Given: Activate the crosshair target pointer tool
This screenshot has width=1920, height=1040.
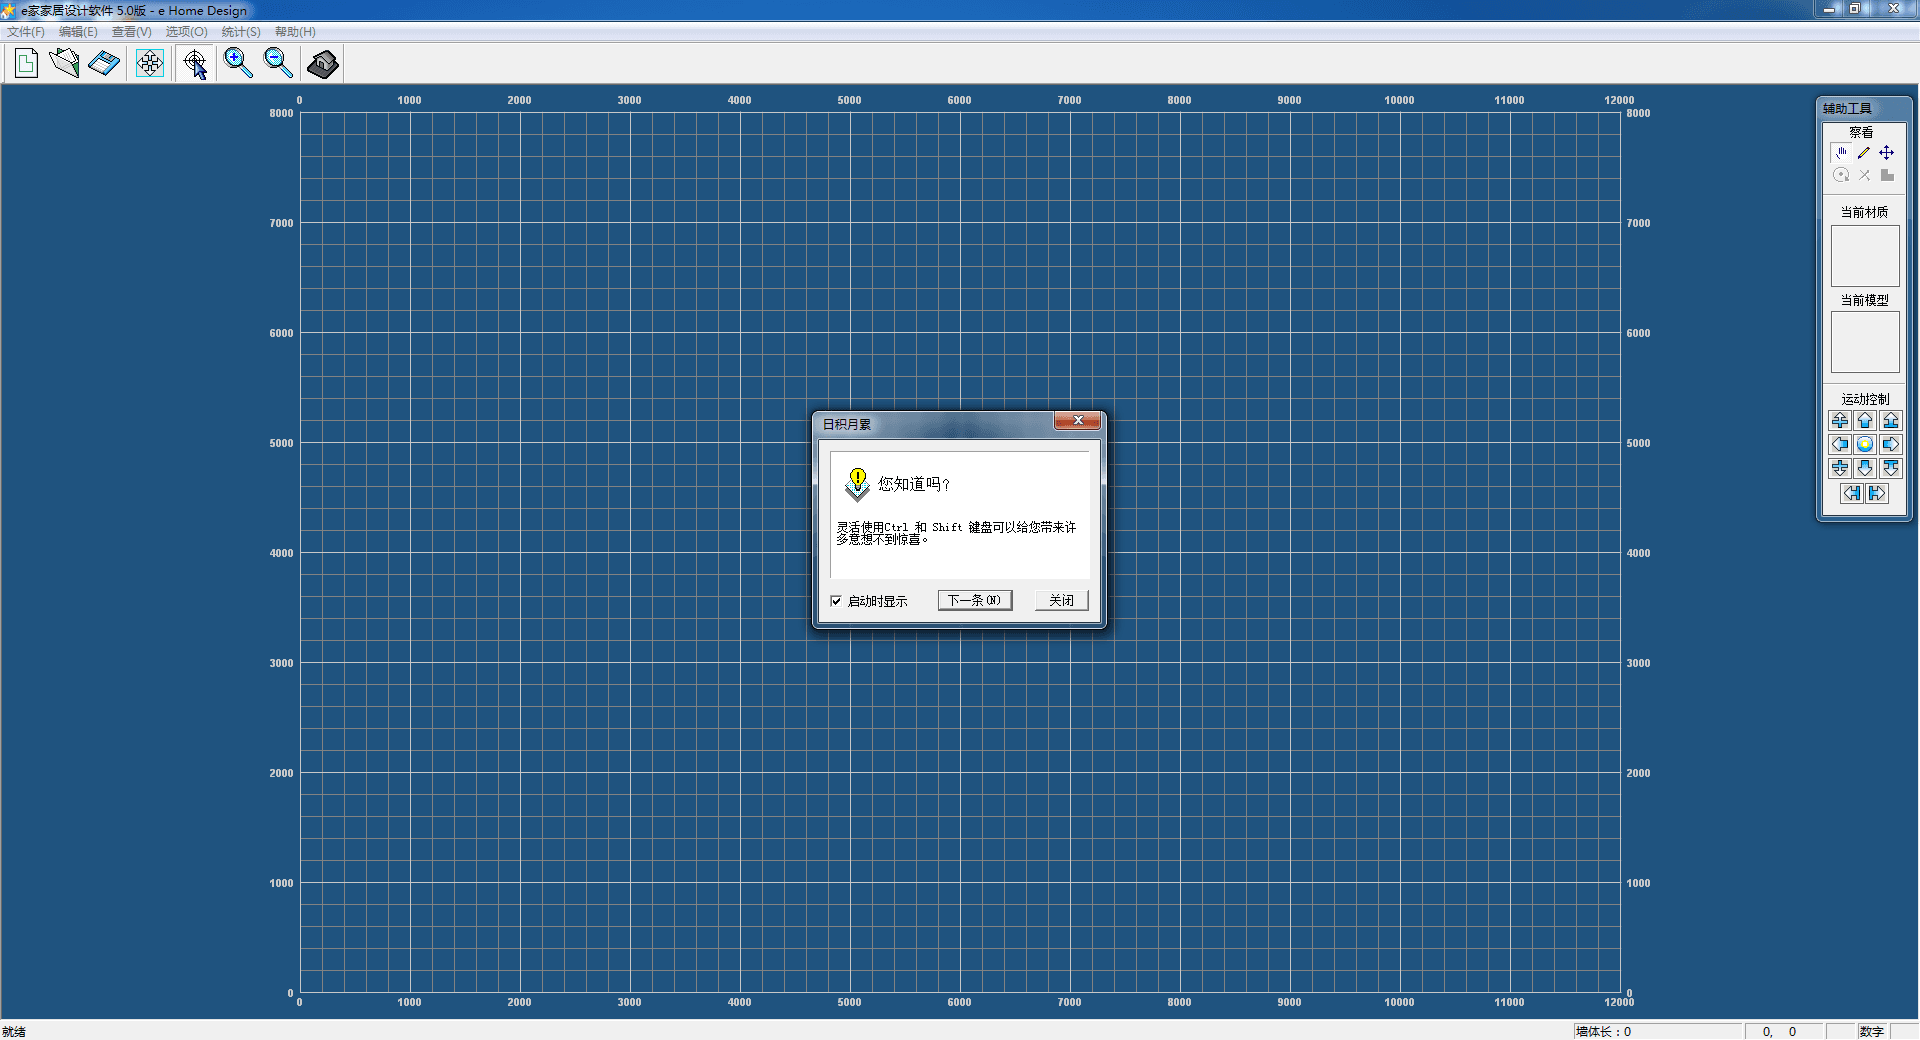Looking at the screenshot, I should pos(195,64).
